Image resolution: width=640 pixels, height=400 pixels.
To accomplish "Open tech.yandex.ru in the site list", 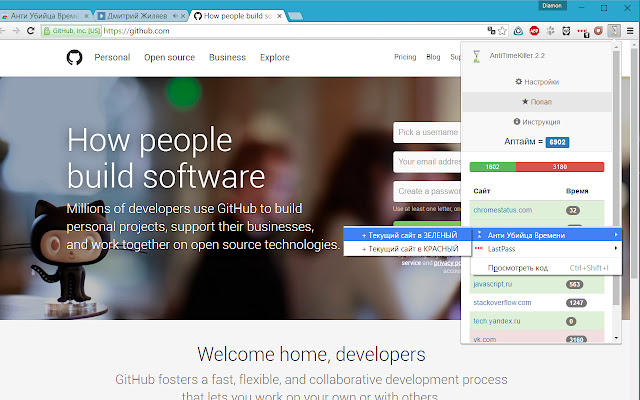I will click(497, 321).
